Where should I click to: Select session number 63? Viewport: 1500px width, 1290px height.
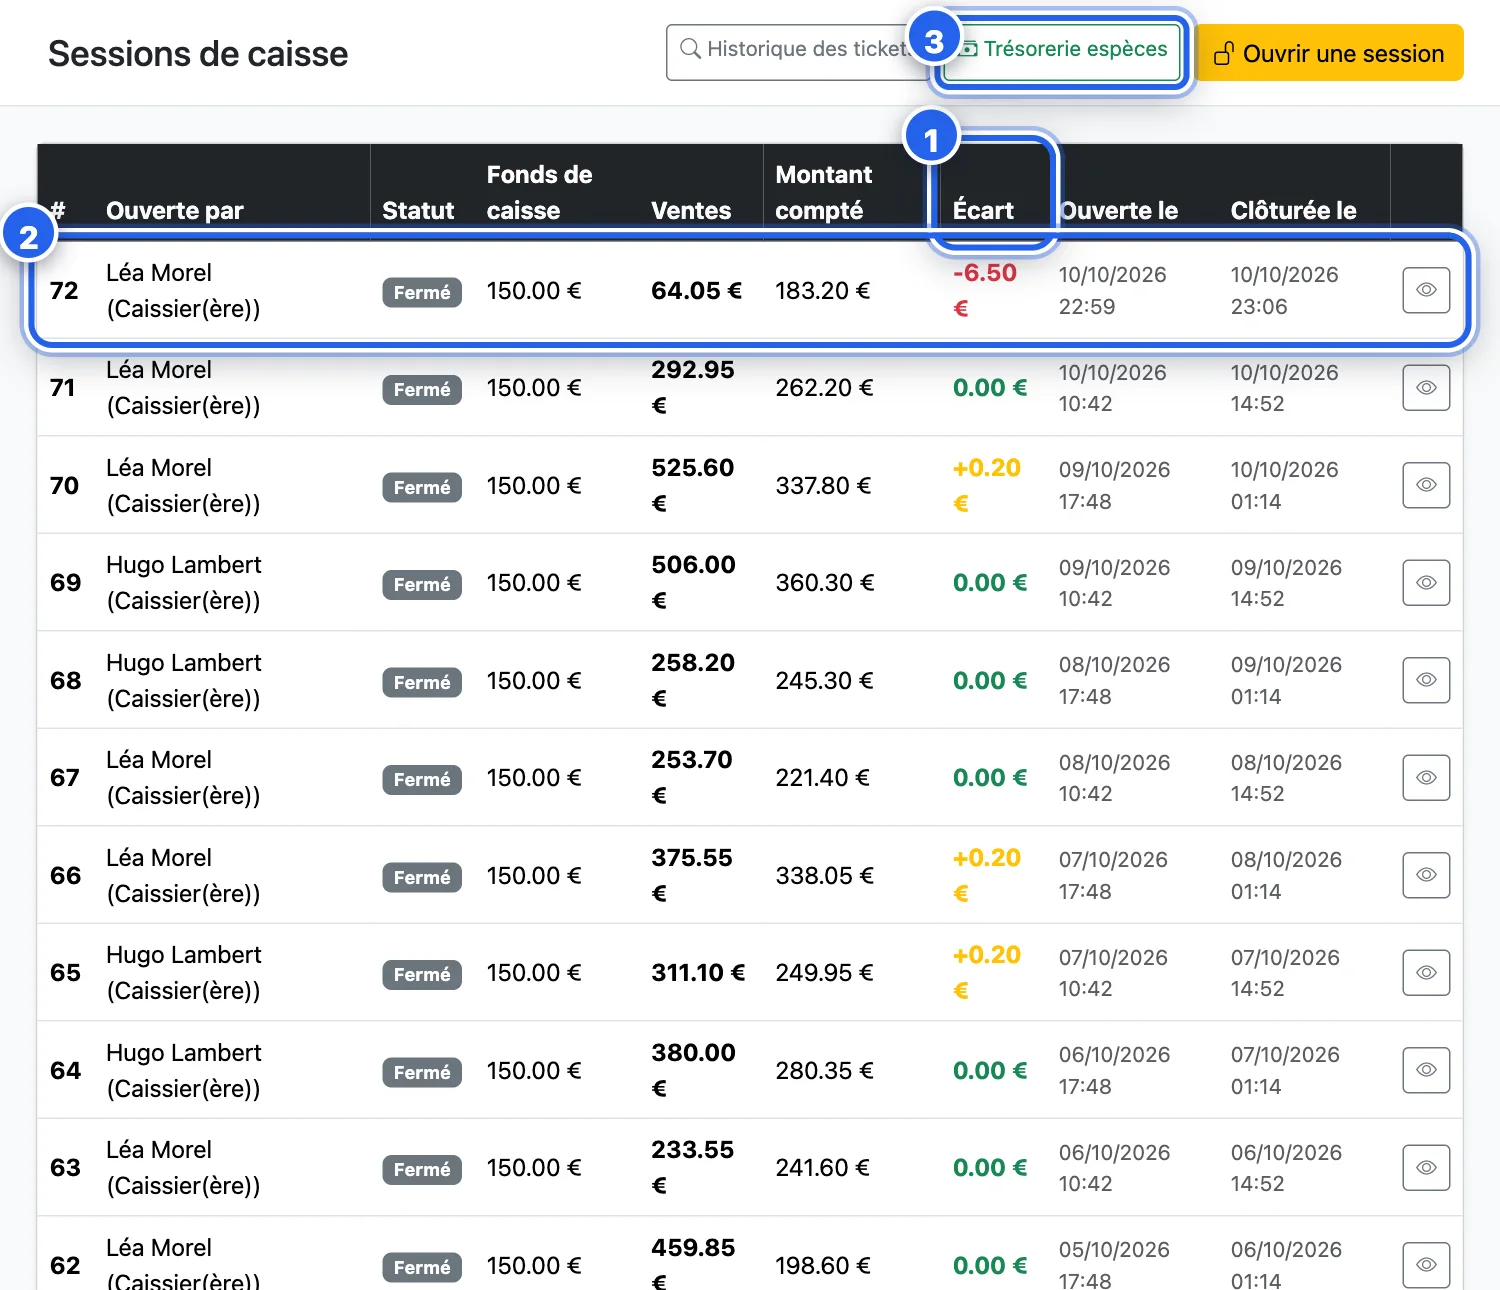[x=65, y=1167]
